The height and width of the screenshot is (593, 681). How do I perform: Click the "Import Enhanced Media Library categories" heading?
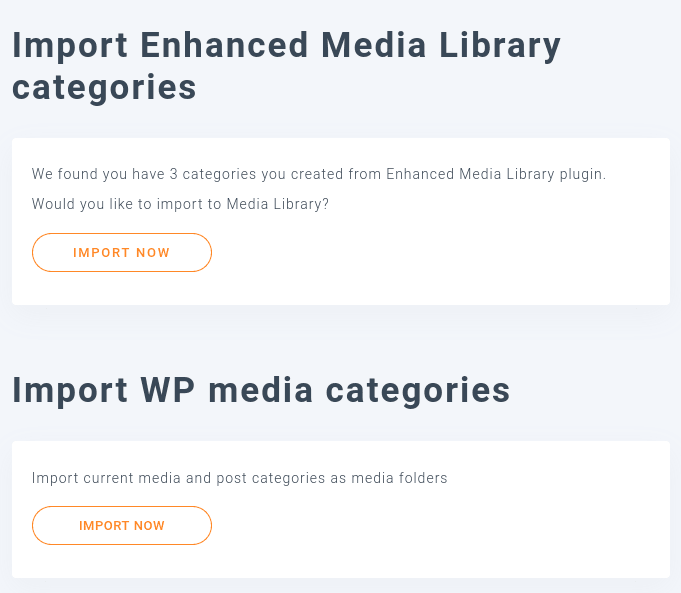286,66
